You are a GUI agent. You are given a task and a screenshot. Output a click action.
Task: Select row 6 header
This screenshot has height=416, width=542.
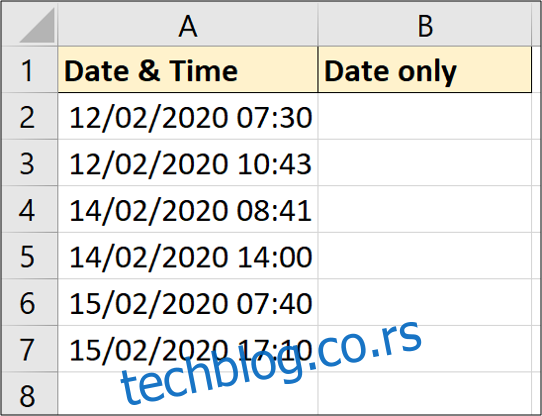[29, 302]
